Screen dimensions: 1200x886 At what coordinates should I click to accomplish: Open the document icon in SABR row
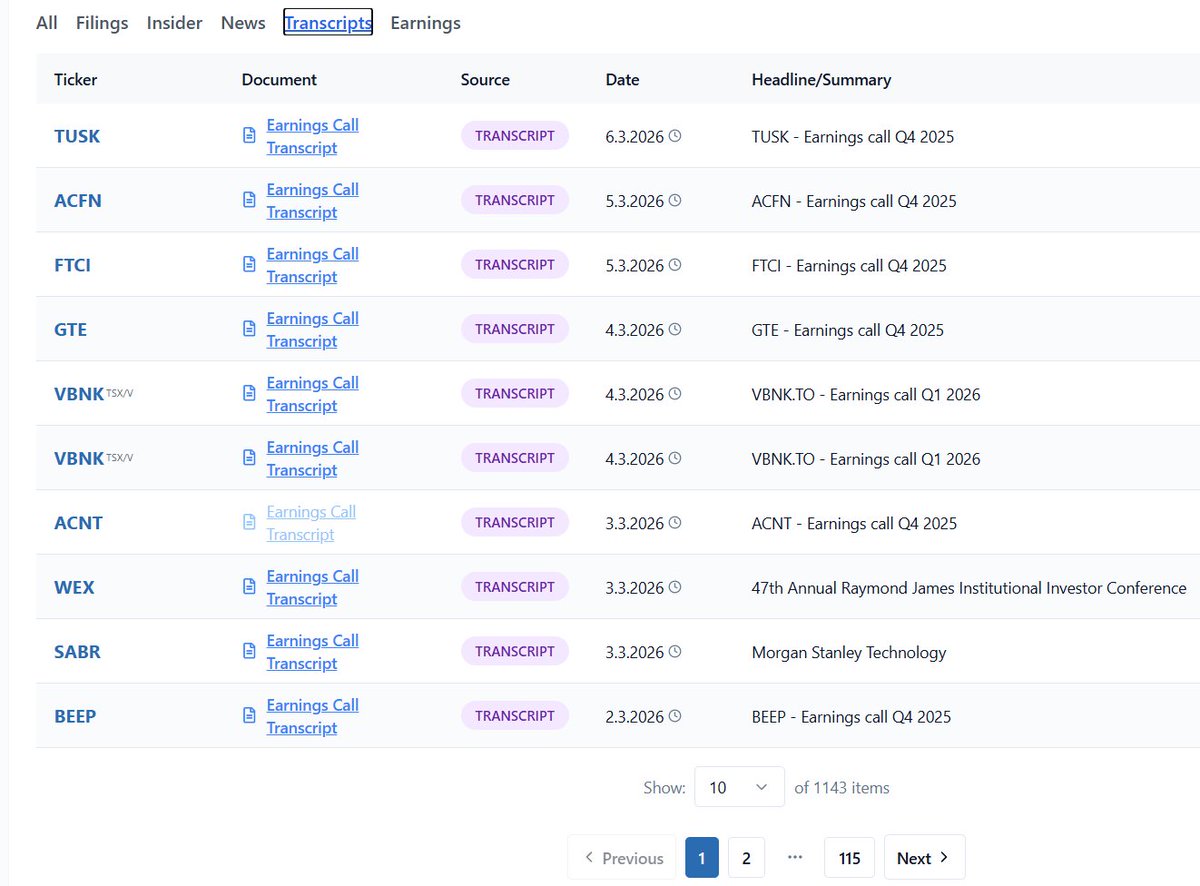250,651
